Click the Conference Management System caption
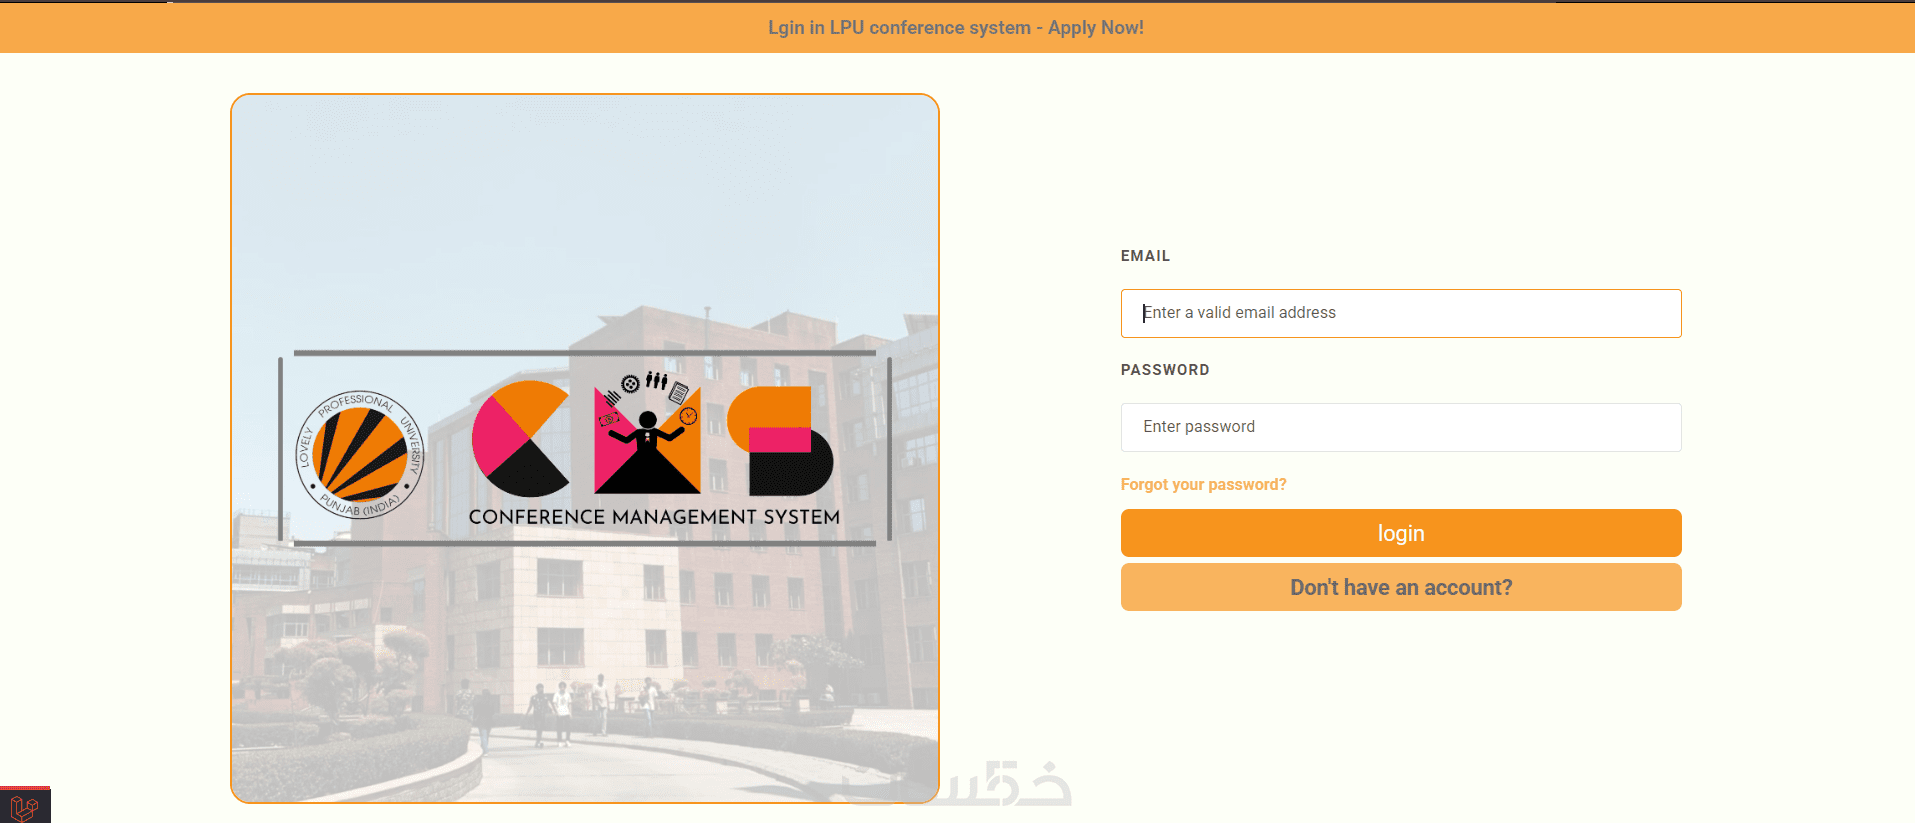Screen dimensions: 1915x823 pos(654,517)
